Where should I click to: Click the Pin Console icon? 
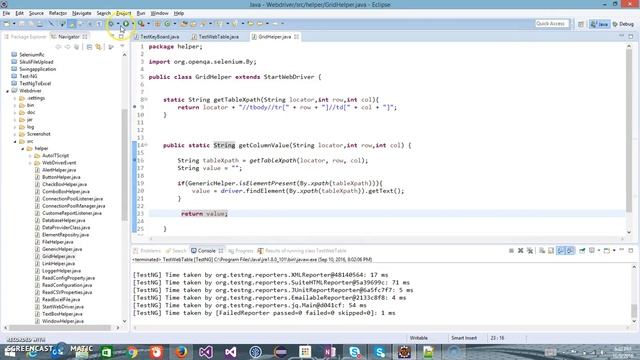(x=582, y=251)
